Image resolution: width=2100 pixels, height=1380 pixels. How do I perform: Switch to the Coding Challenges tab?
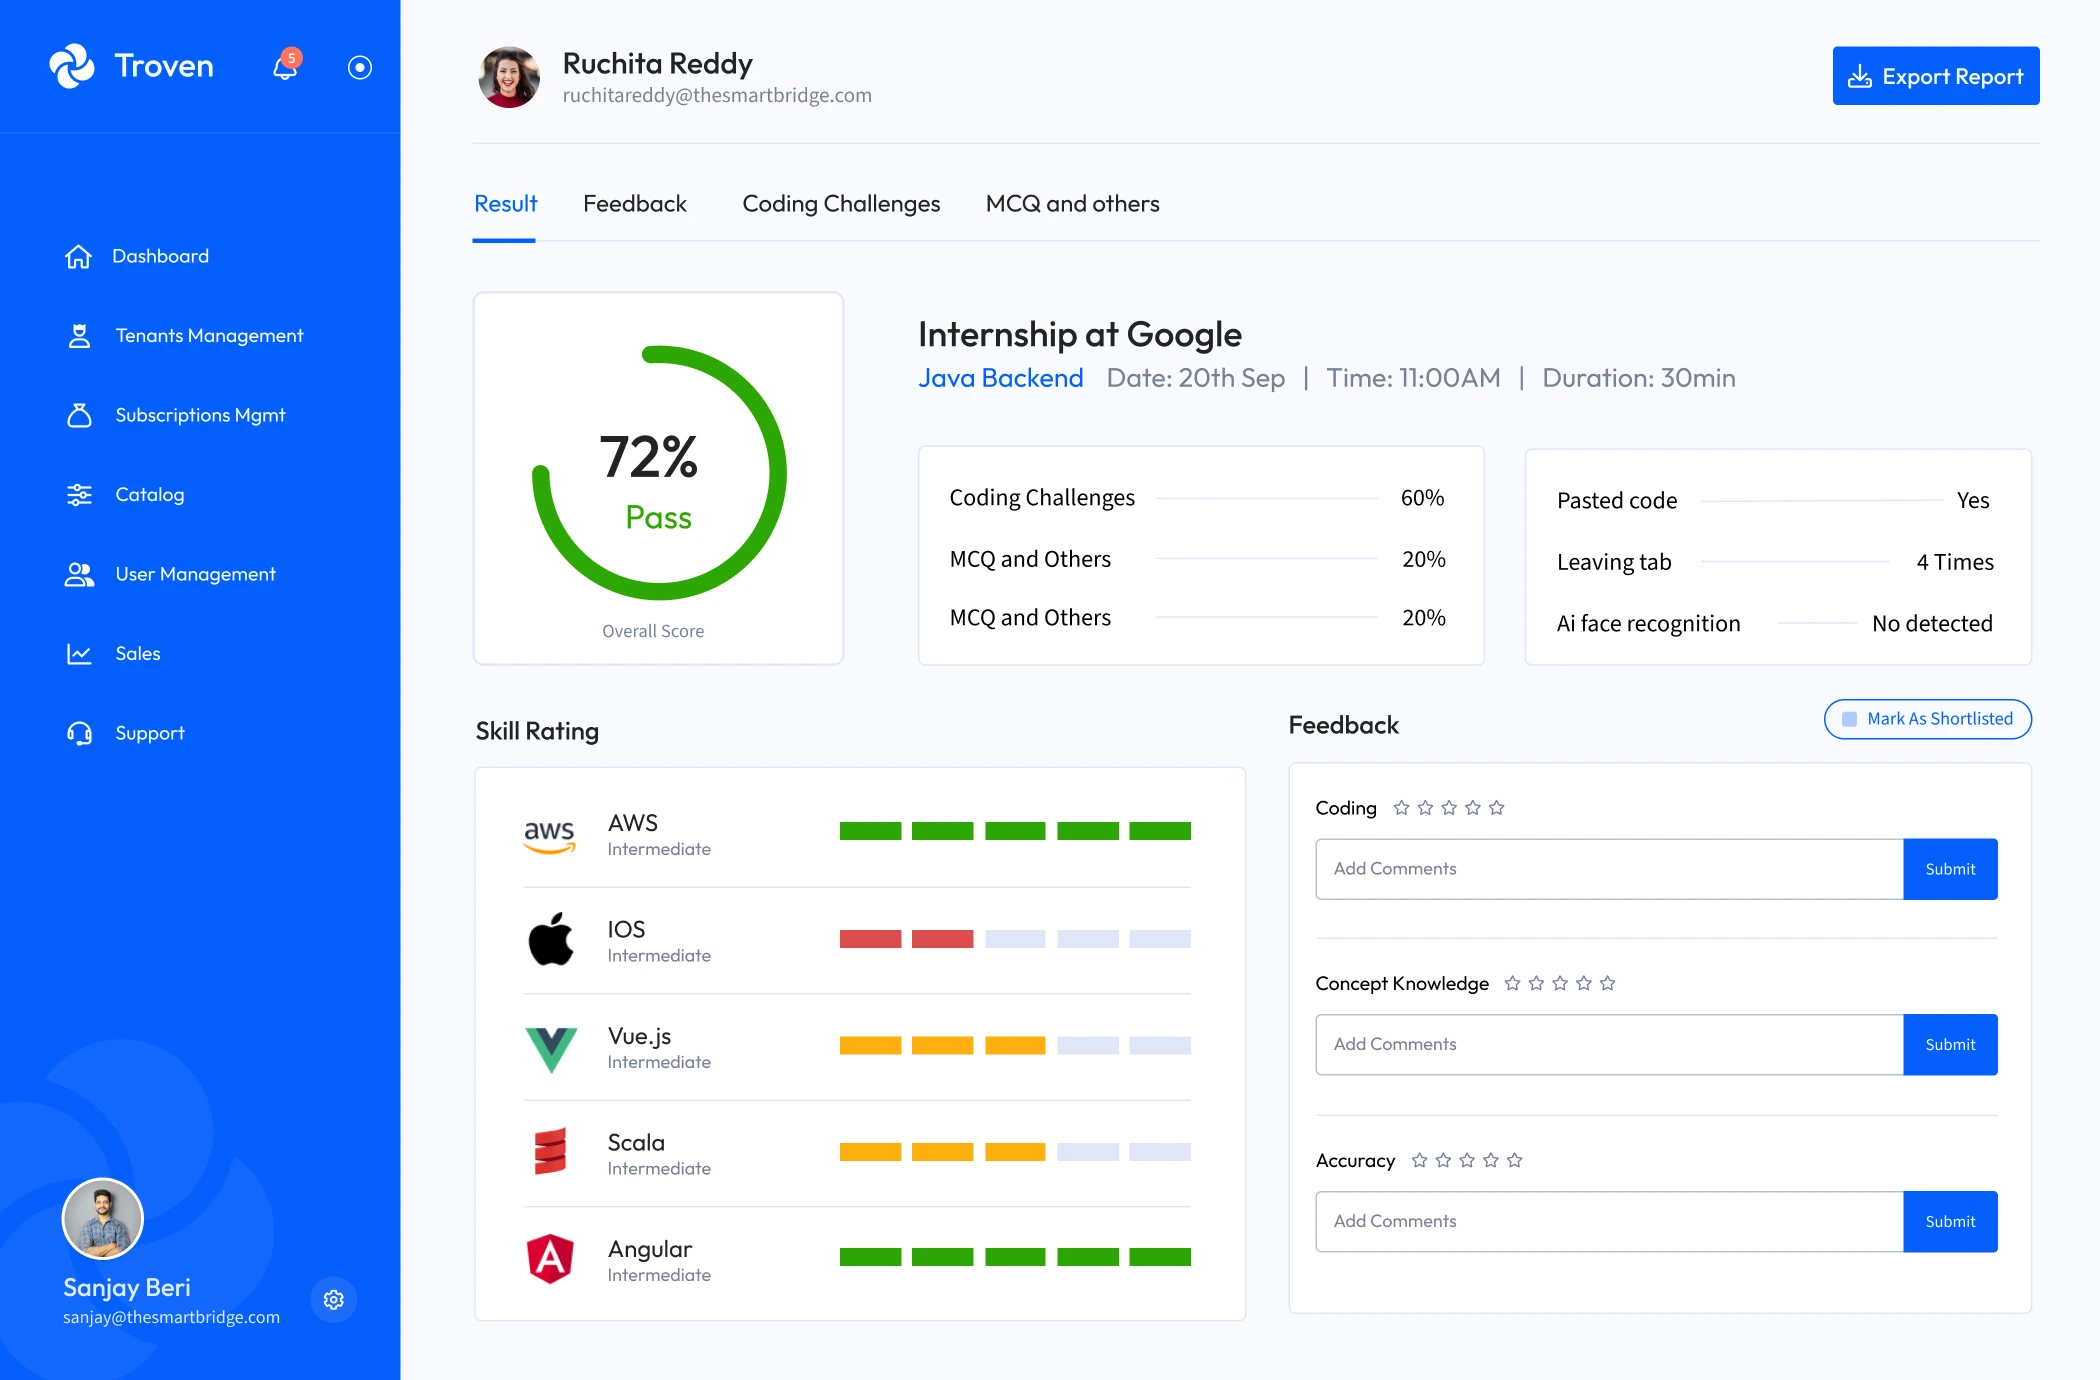pos(840,204)
